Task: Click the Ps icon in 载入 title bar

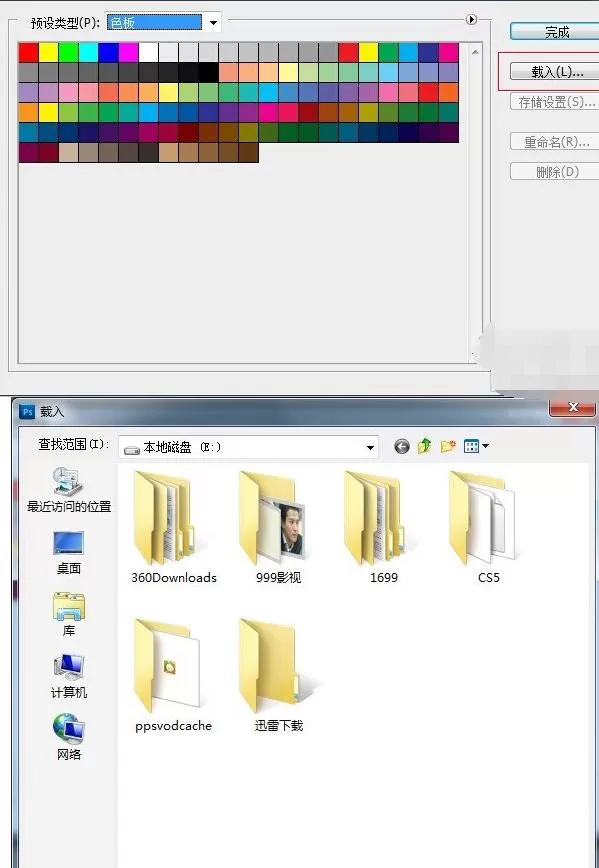Action: (27, 412)
